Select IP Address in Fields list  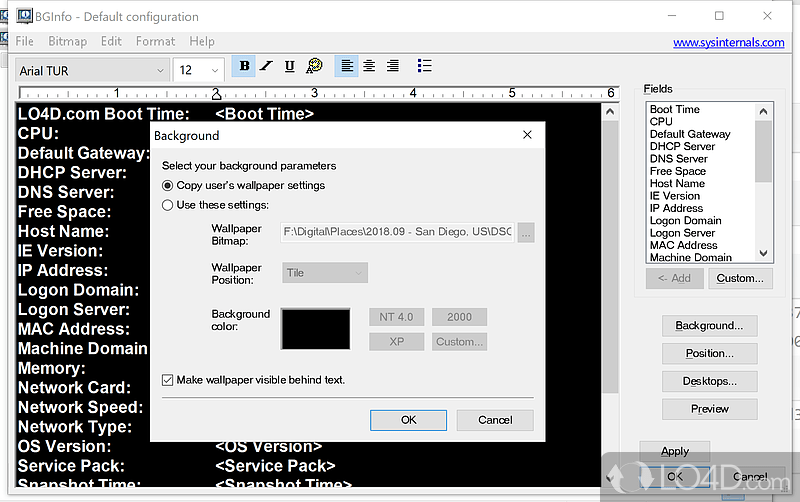(x=676, y=208)
